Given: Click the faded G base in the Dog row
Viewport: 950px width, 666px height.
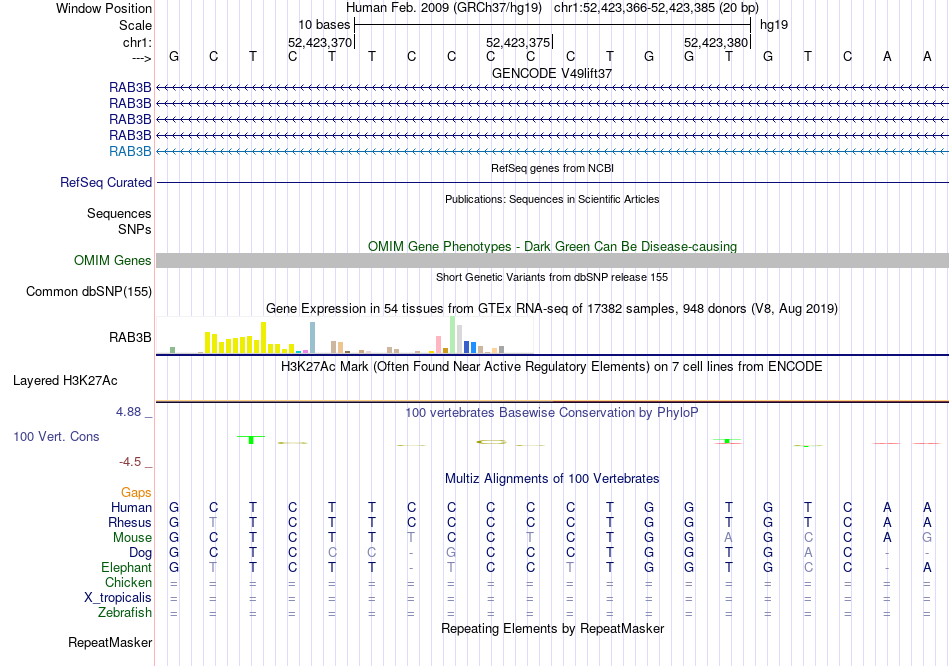Looking at the screenshot, I should 451,553.
